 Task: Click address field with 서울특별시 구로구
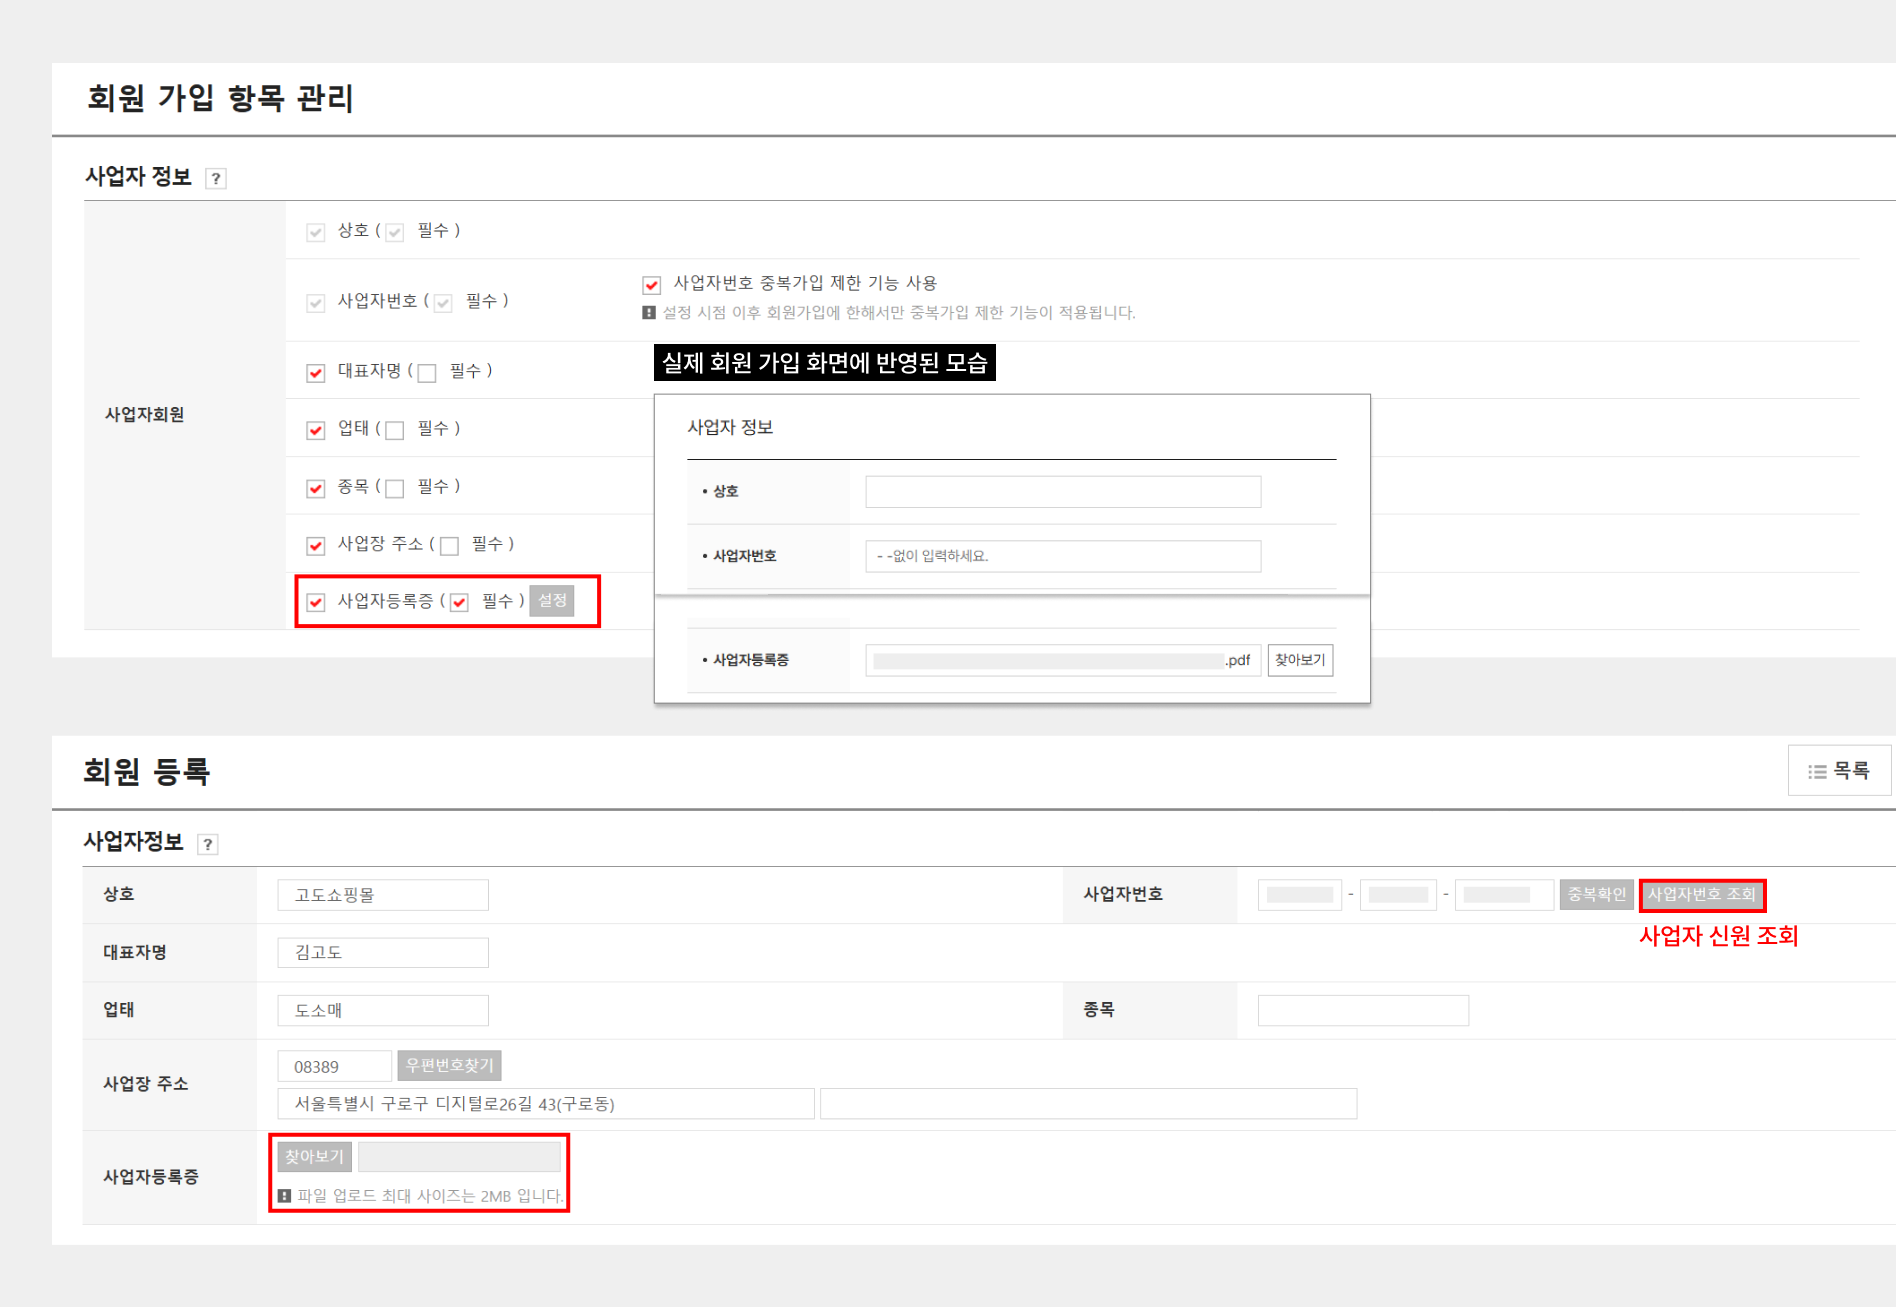(x=546, y=1104)
